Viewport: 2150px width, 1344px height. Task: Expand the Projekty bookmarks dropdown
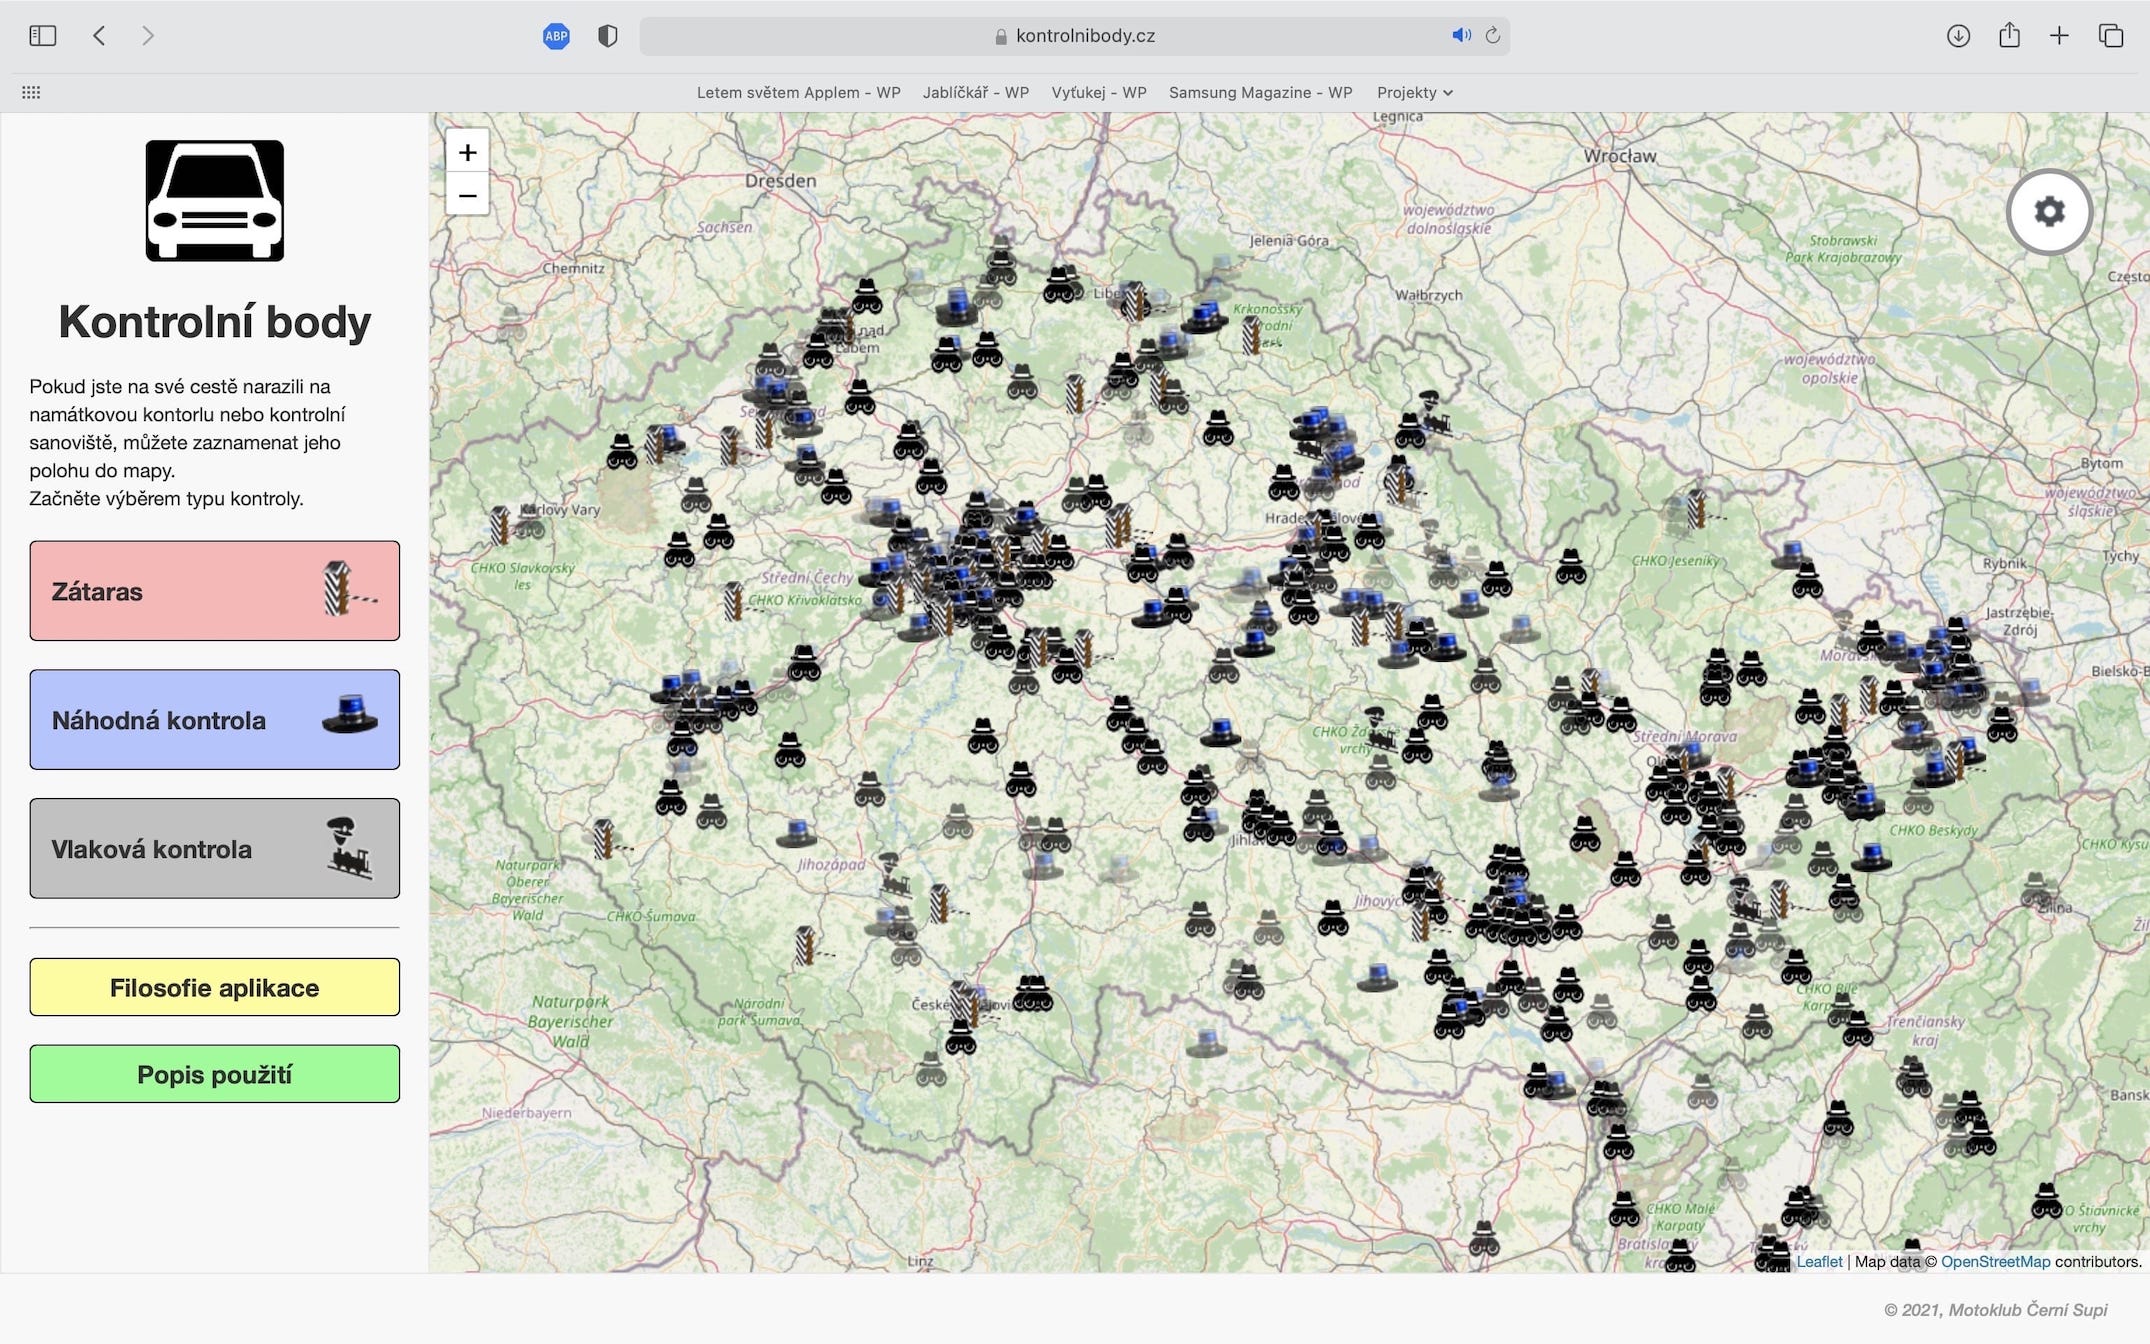tap(1414, 92)
